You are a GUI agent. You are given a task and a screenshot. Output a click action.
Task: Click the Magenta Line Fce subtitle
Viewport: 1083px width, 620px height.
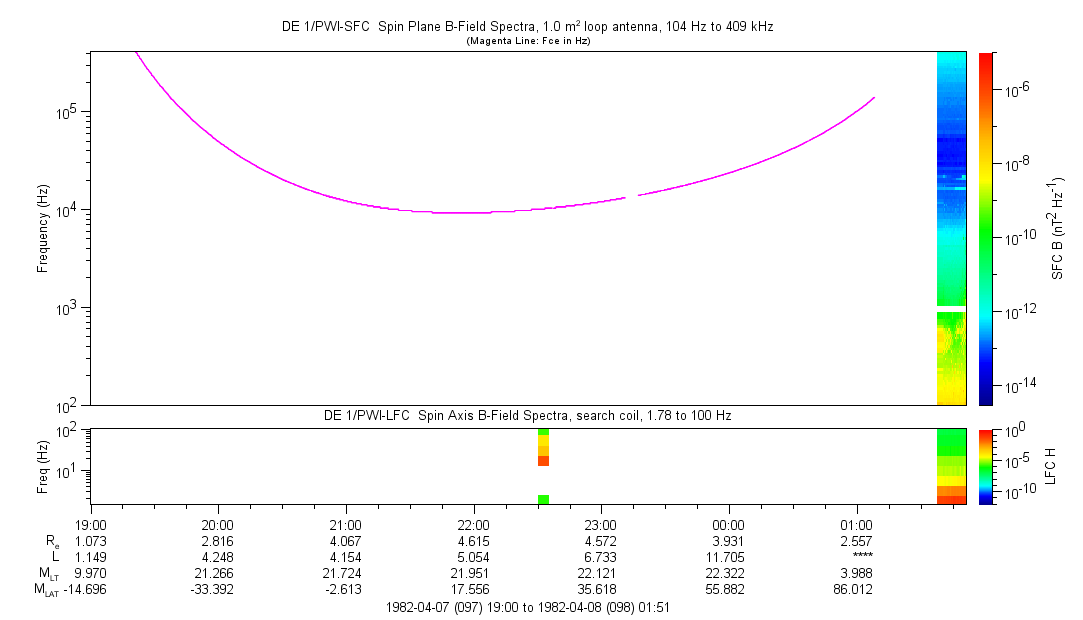(528, 41)
